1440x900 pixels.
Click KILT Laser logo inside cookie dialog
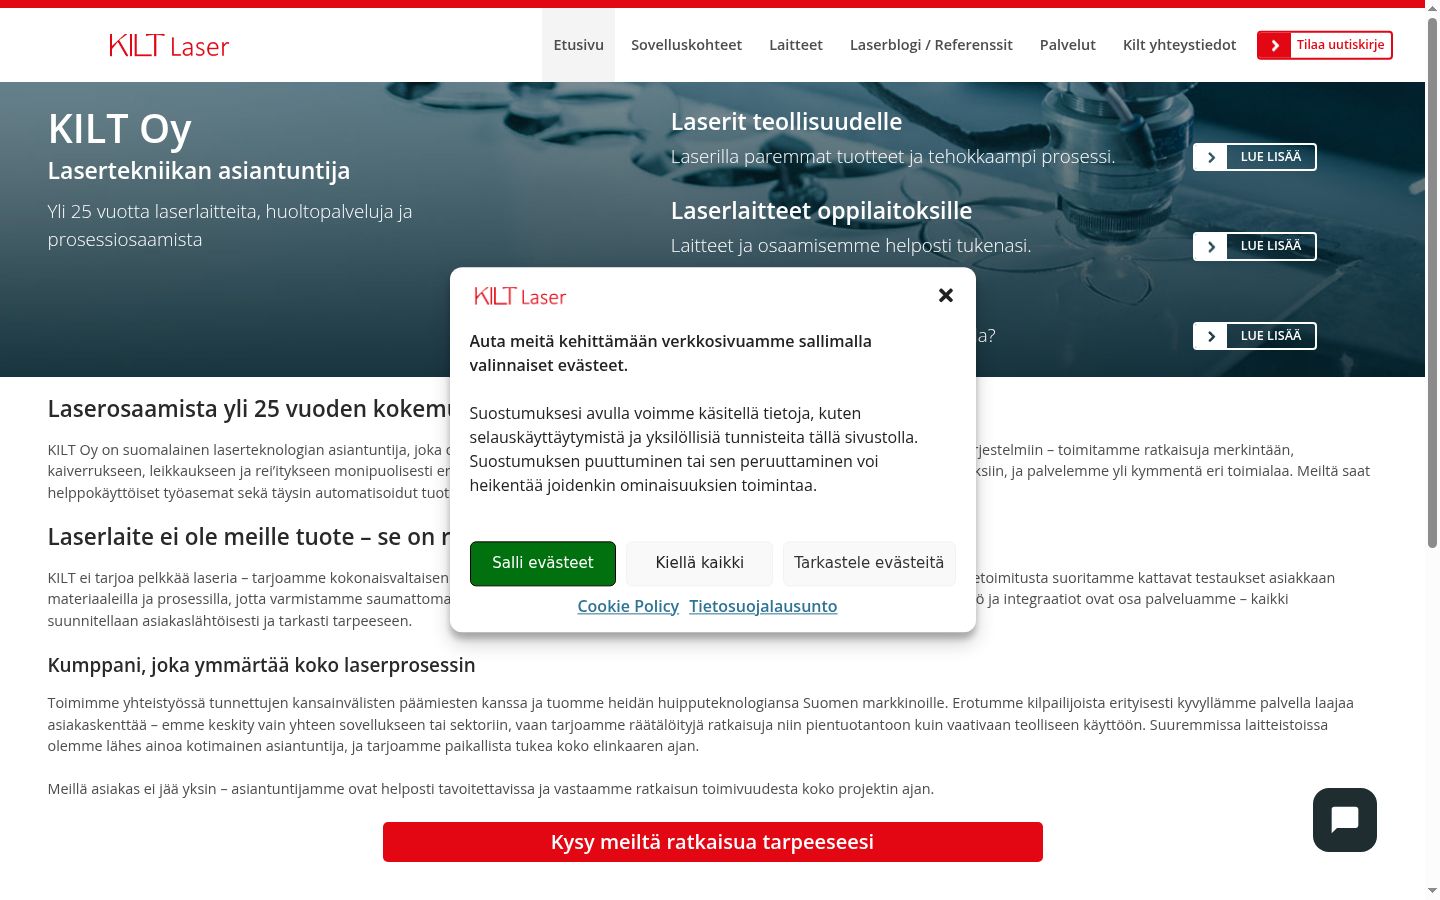click(520, 296)
